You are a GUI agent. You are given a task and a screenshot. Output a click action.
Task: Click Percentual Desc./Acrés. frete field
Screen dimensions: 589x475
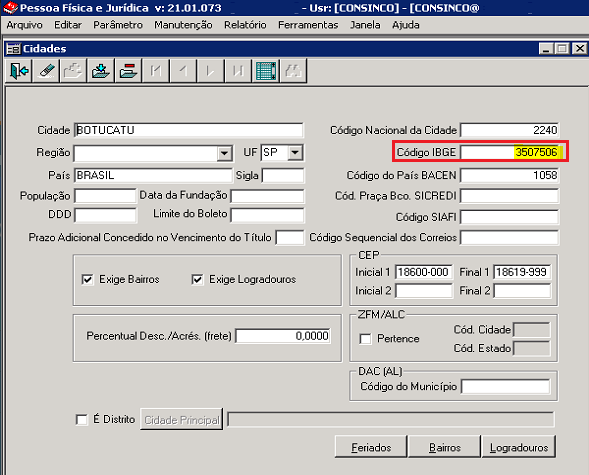pyautogui.click(x=283, y=336)
